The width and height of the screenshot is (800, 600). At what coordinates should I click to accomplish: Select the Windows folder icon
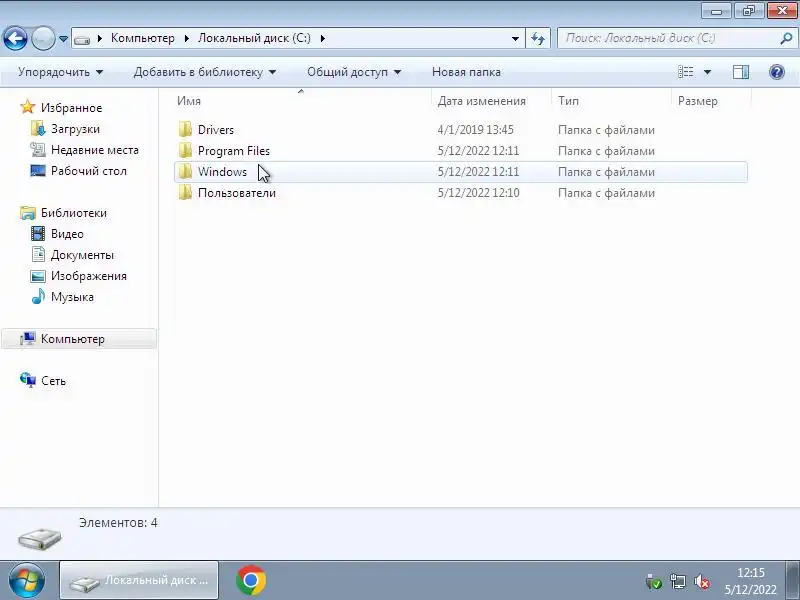click(x=185, y=171)
